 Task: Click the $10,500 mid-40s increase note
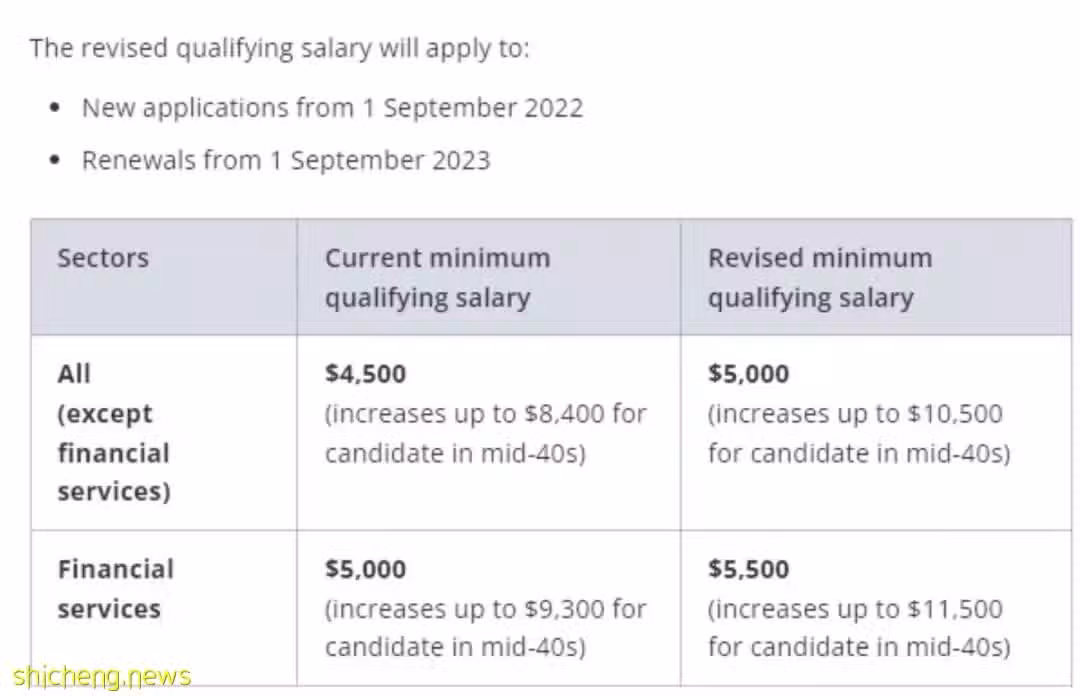click(859, 433)
